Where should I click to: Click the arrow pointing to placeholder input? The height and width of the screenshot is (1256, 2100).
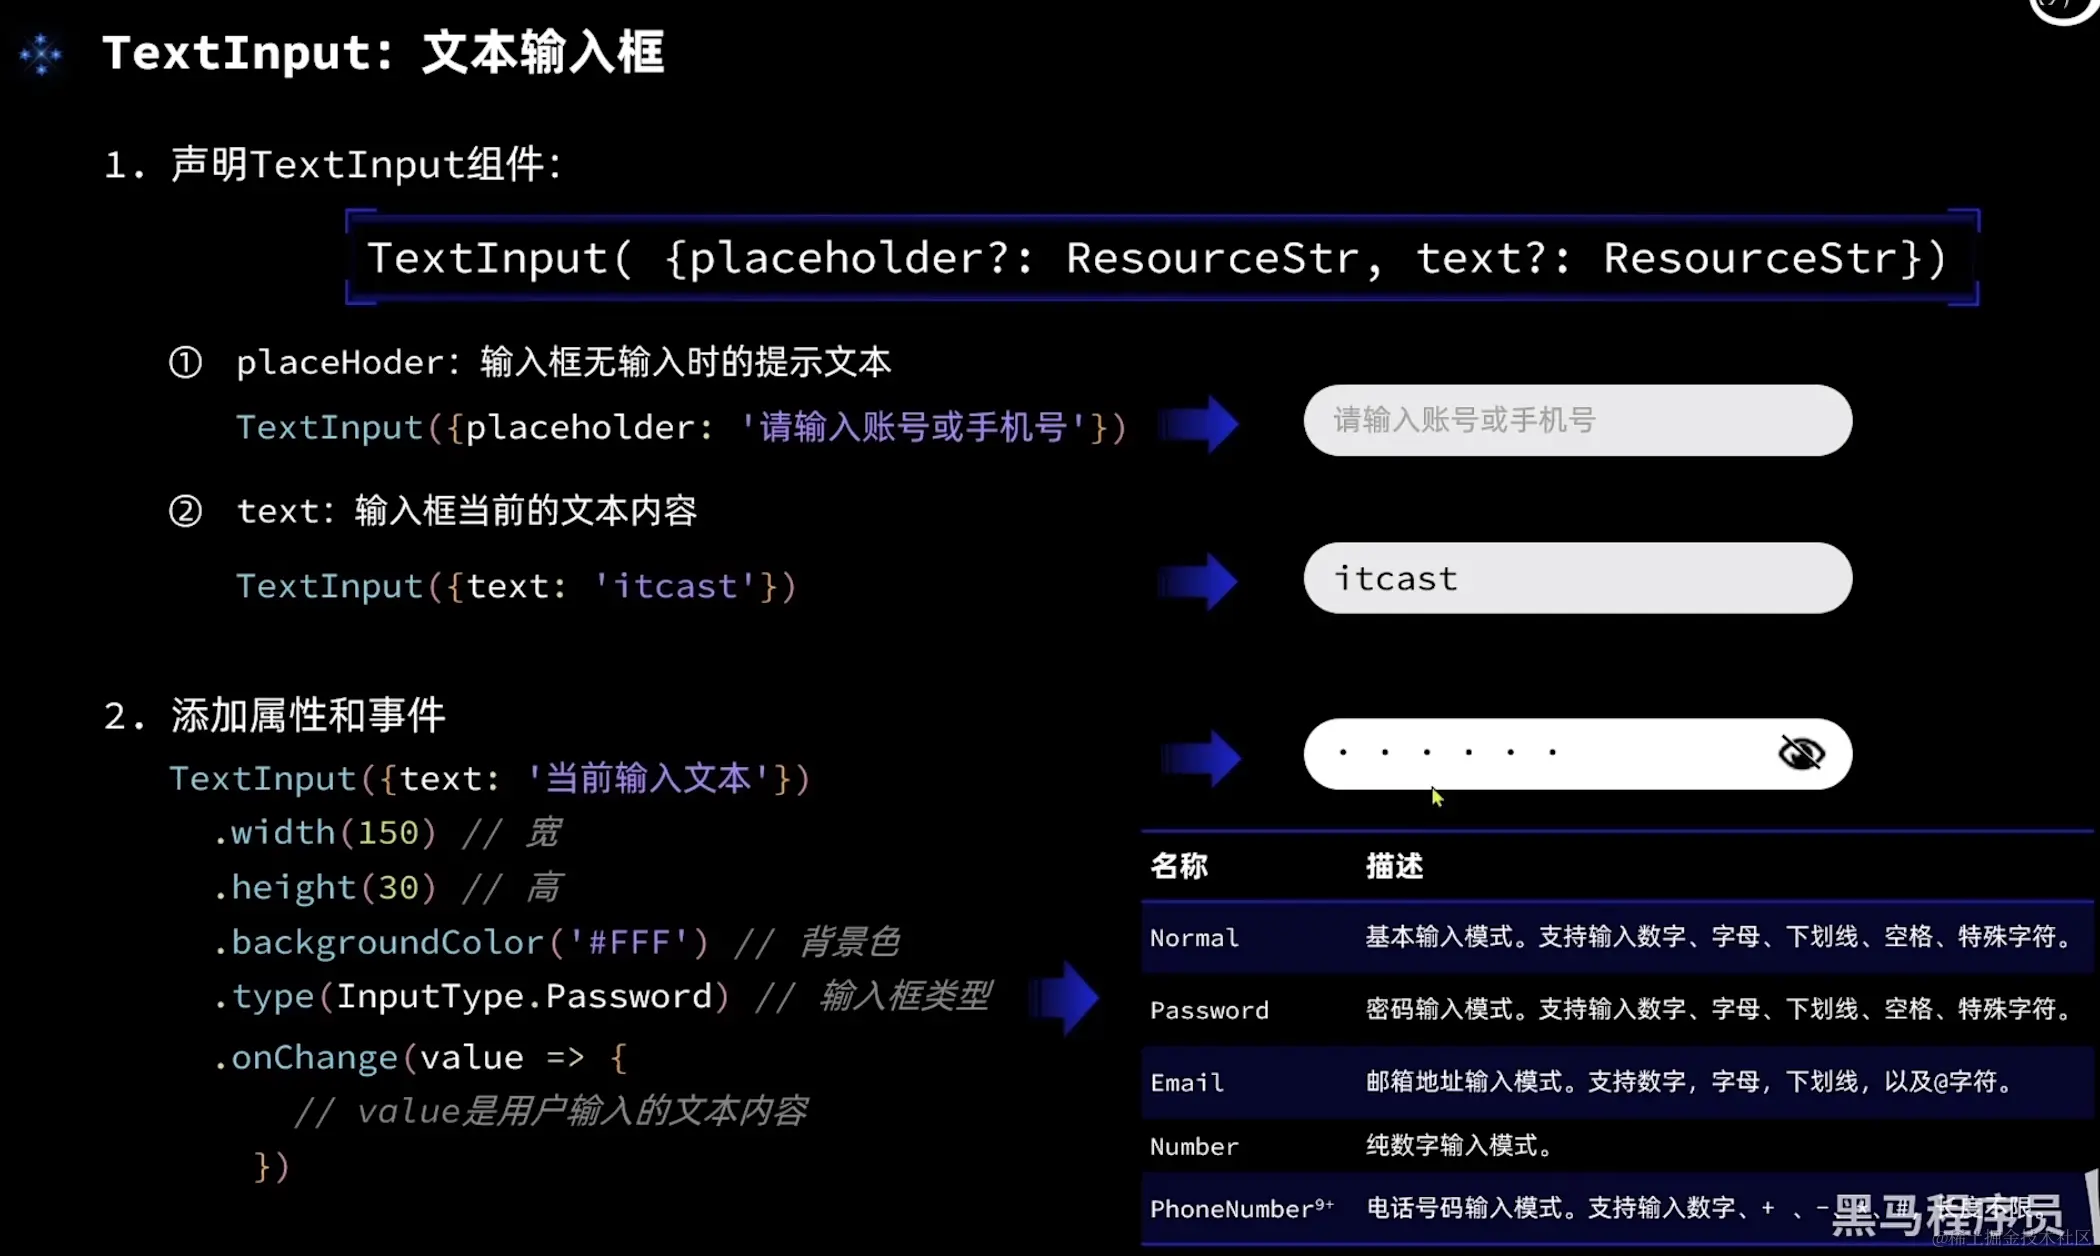(x=1201, y=424)
